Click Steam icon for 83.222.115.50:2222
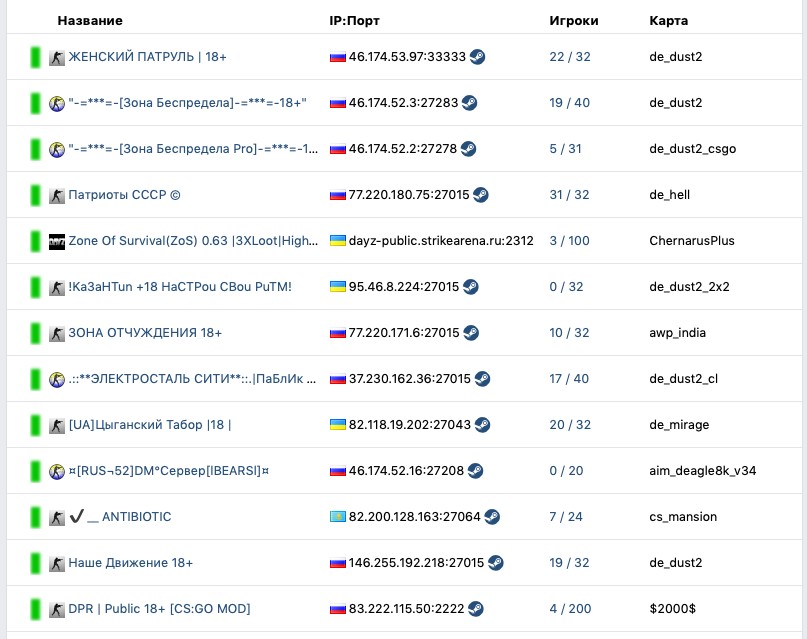807x639 pixels. click(476, 609)
